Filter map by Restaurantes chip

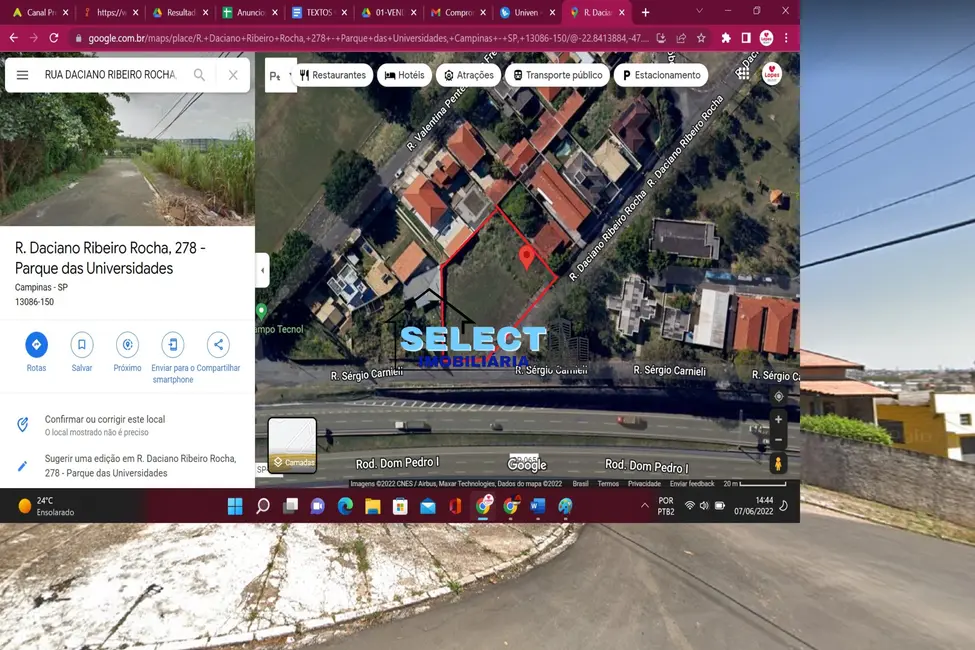333,75
